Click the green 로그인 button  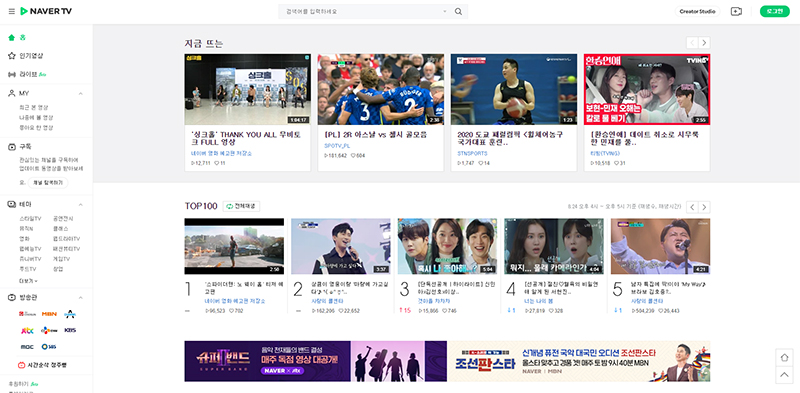coord(774,11)
